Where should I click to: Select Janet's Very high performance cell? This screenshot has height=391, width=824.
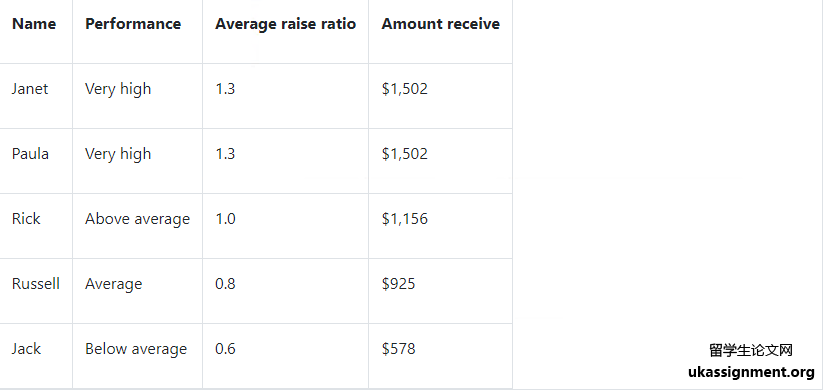pyautogui.click(x=118, y=89)
